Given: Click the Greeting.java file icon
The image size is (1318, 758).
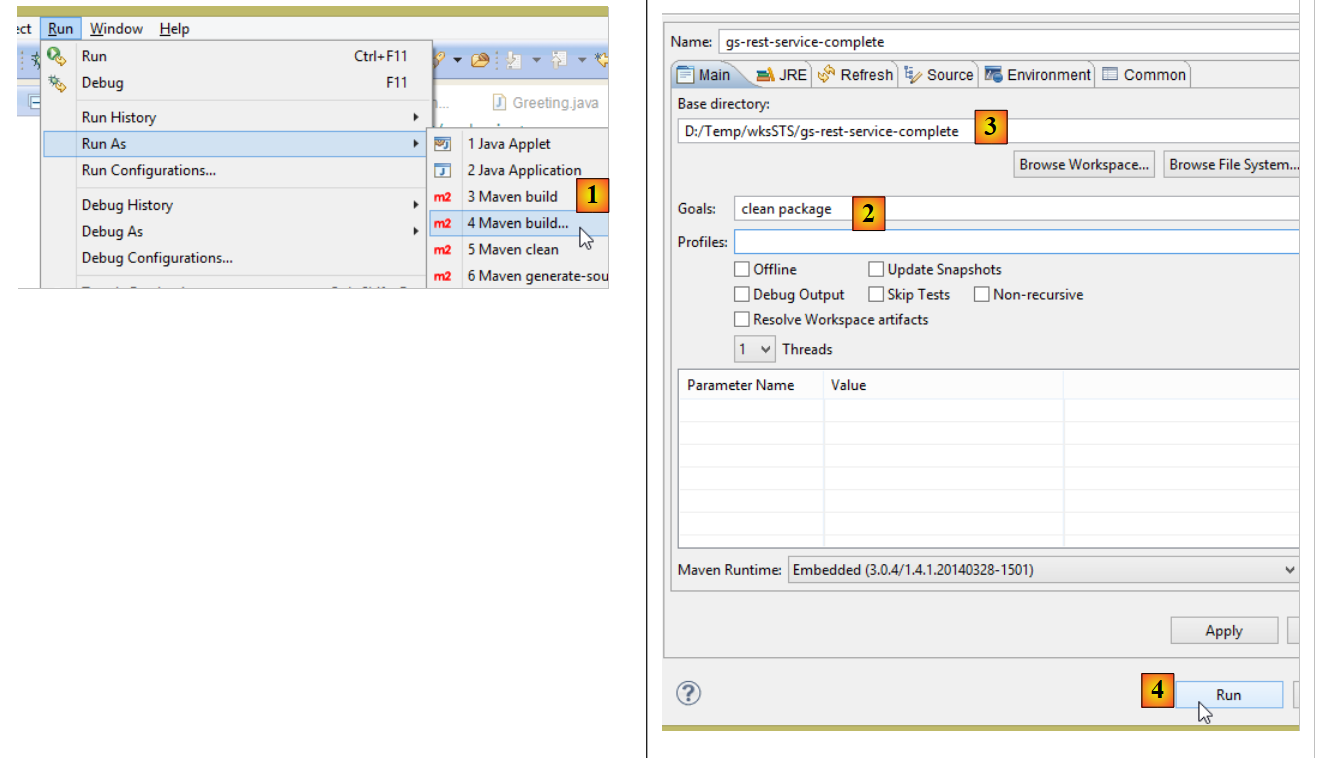Looking at the screenshot, I should coord(499,103).
